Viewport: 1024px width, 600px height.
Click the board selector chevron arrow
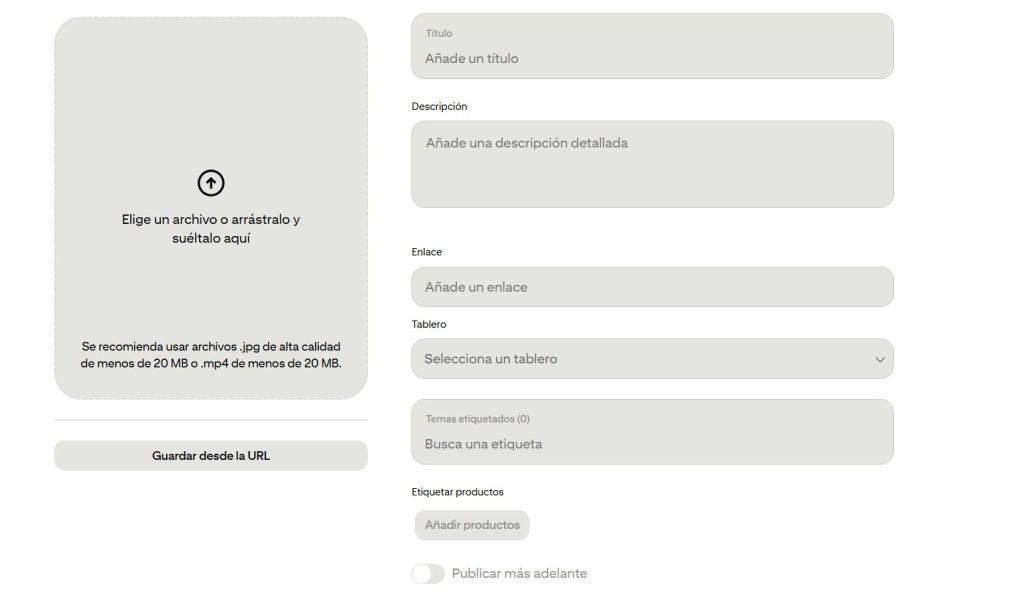[x=879, y=358]
